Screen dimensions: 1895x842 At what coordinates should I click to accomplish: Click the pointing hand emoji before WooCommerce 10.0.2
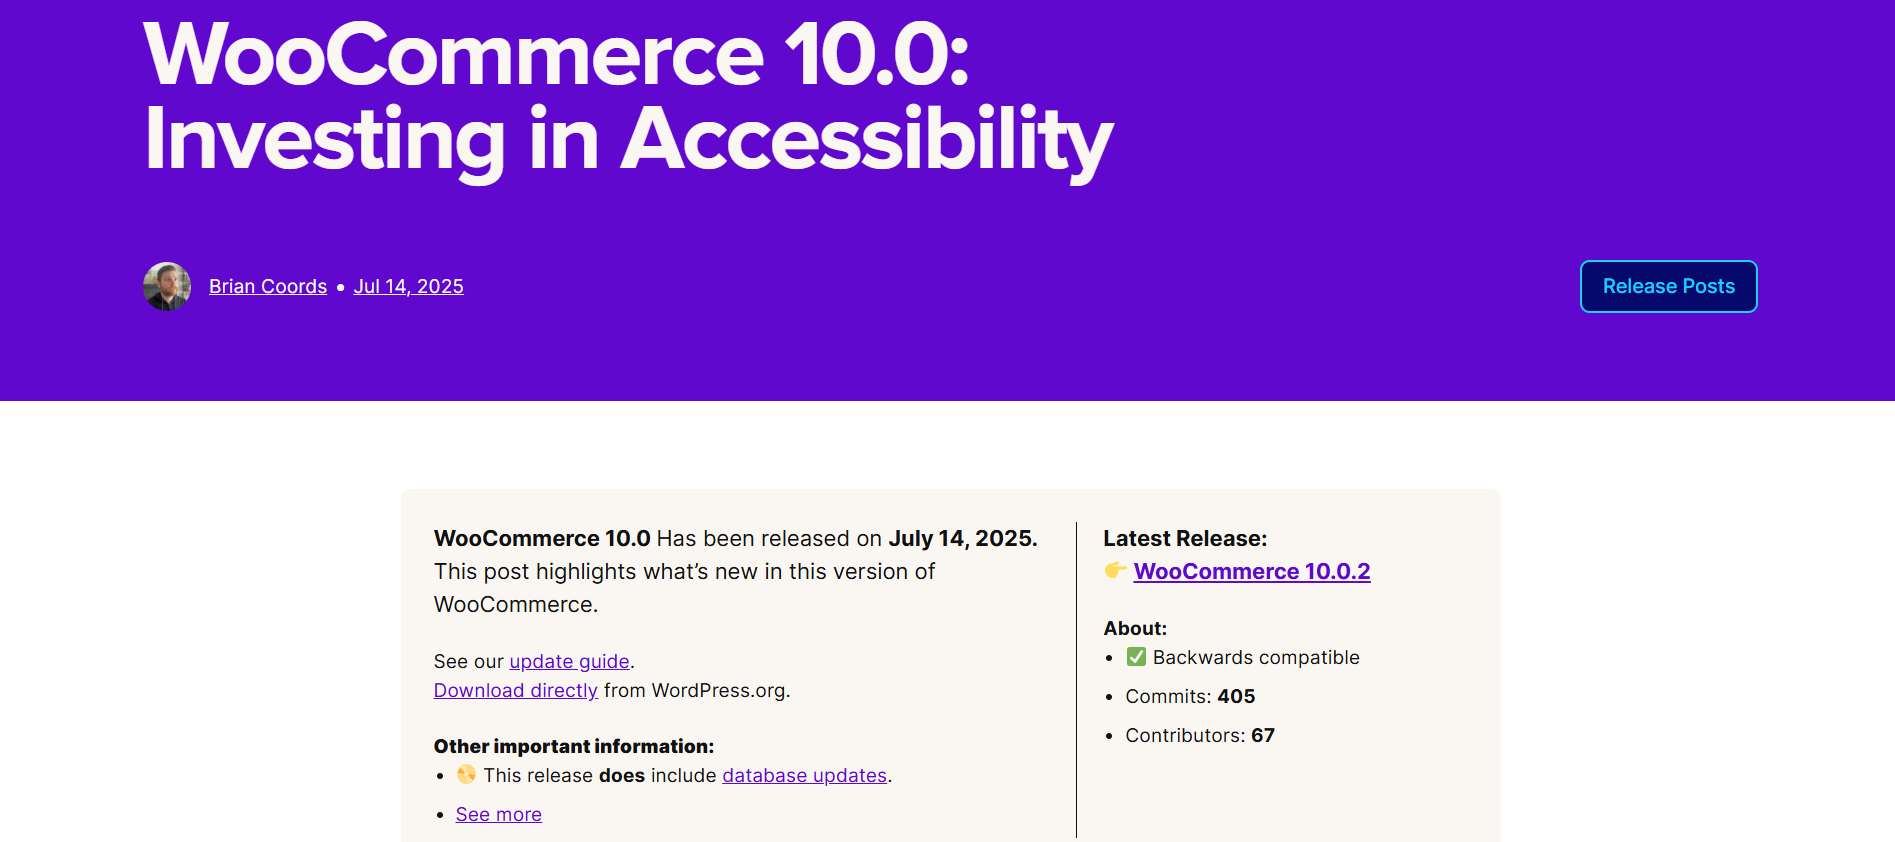(1115, 571)
